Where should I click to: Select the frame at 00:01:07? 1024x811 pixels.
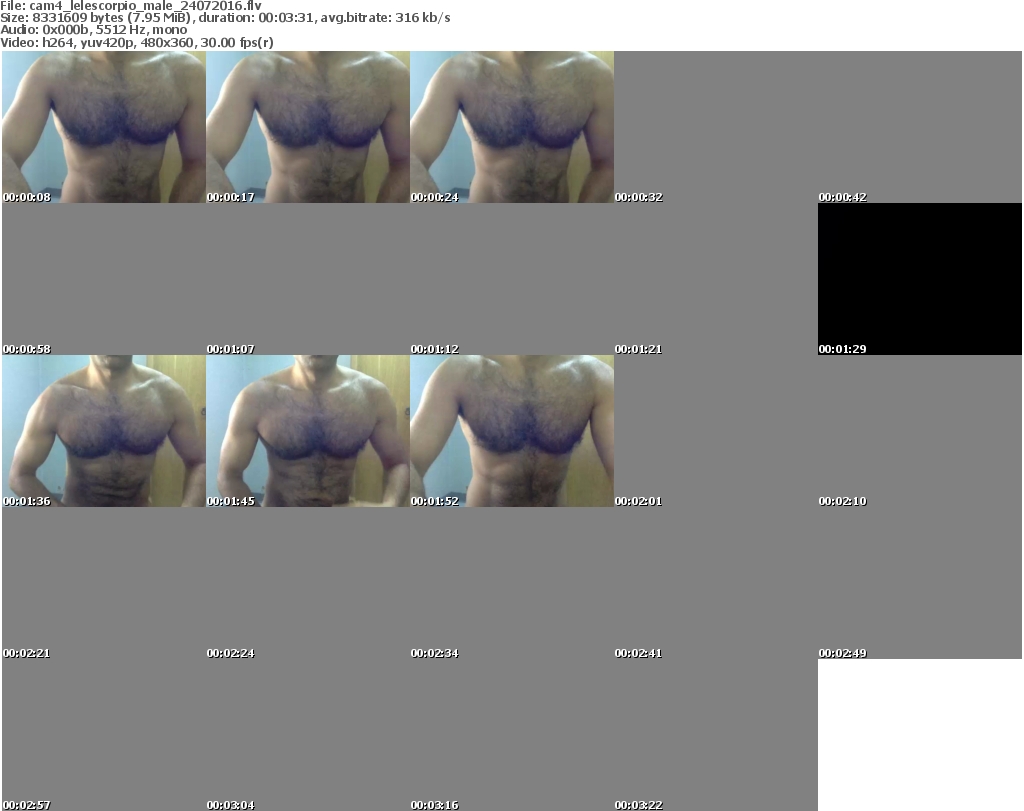308,279
